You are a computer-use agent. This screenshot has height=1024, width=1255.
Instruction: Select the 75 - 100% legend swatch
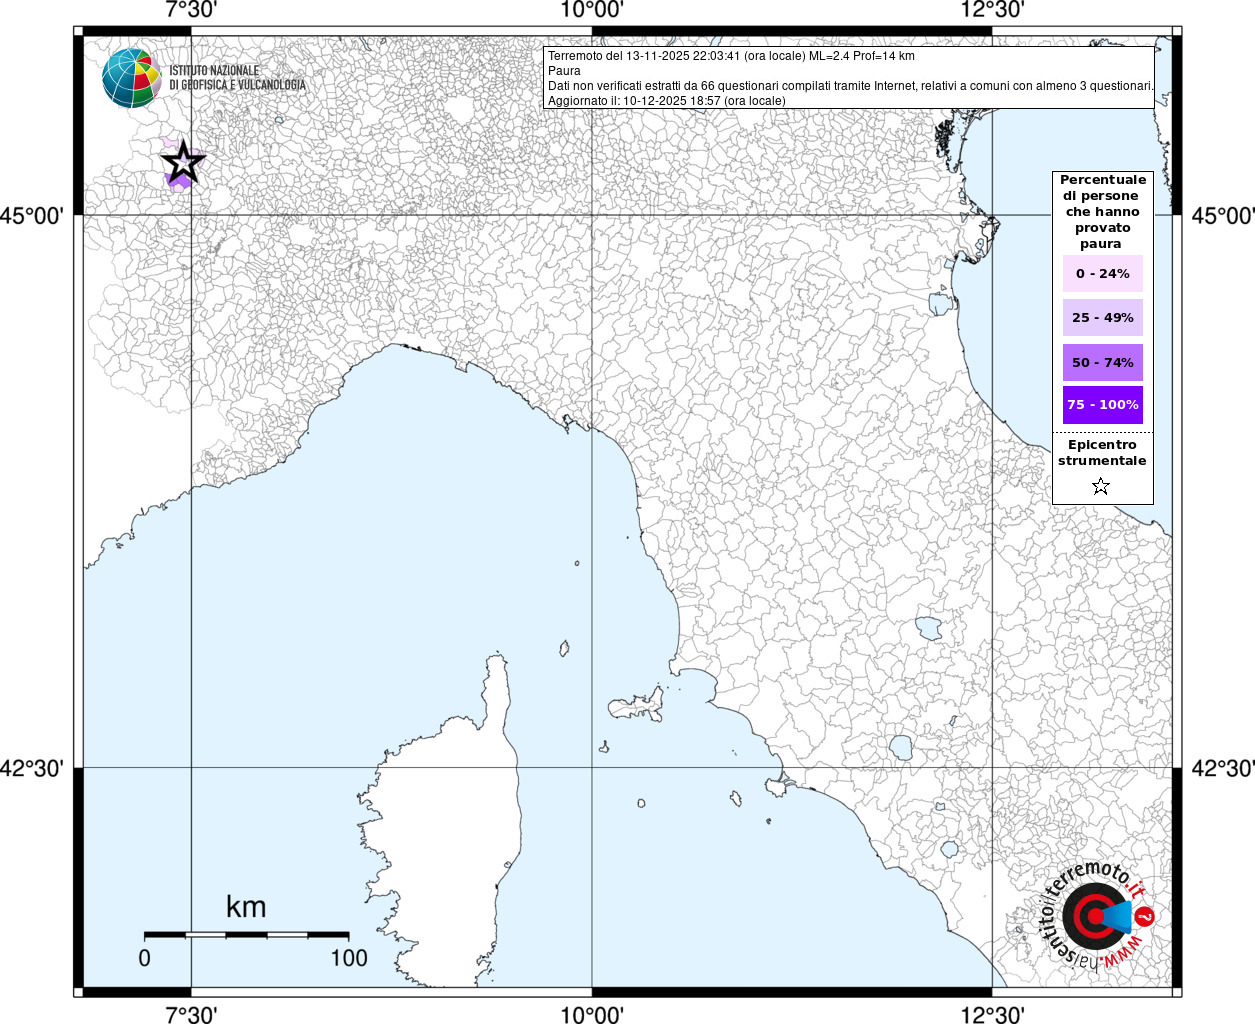tap(1103, 405)
